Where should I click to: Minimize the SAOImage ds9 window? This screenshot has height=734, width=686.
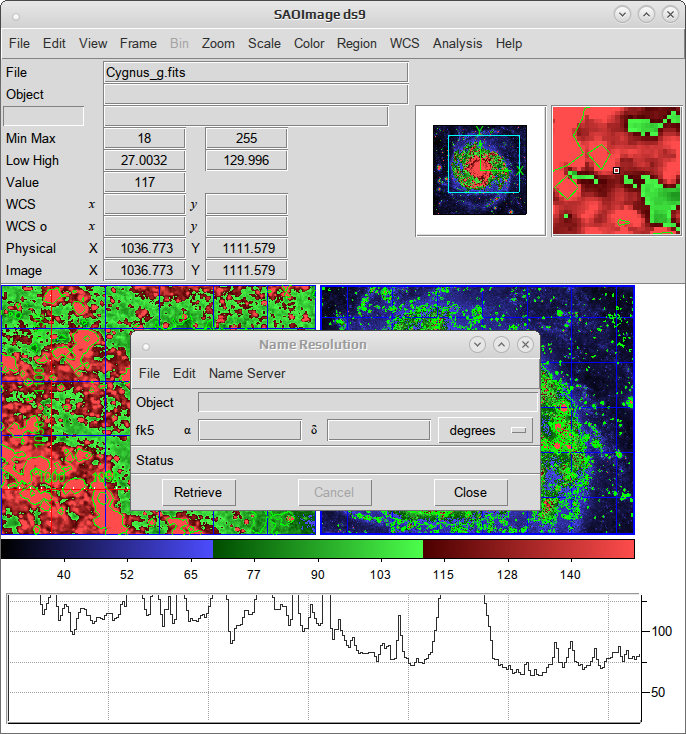point(622,15)
